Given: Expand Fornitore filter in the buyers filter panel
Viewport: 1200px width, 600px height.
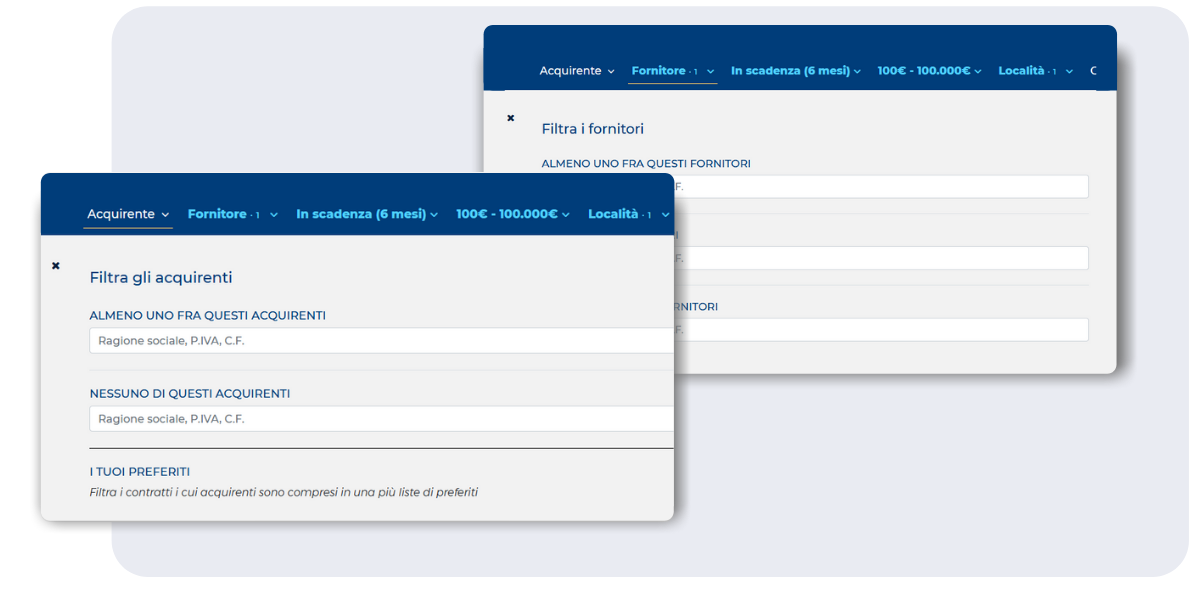Looking at the screenshot, I should point(223,214).
